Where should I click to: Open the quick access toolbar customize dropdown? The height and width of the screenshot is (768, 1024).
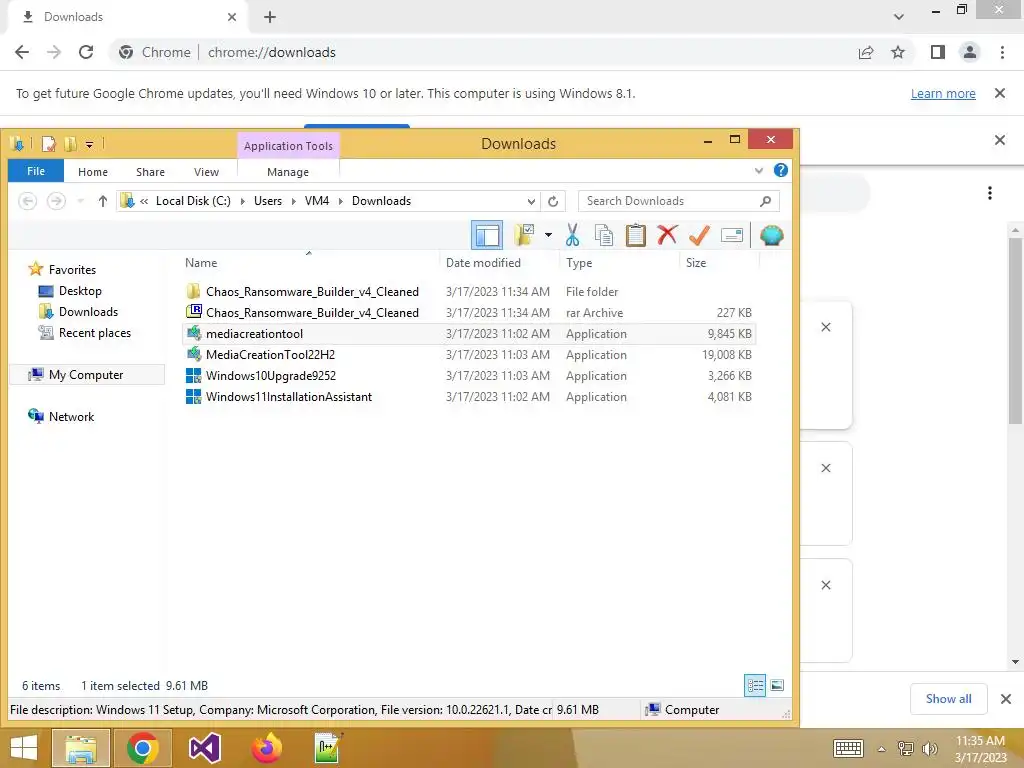(x=89, y=144)
